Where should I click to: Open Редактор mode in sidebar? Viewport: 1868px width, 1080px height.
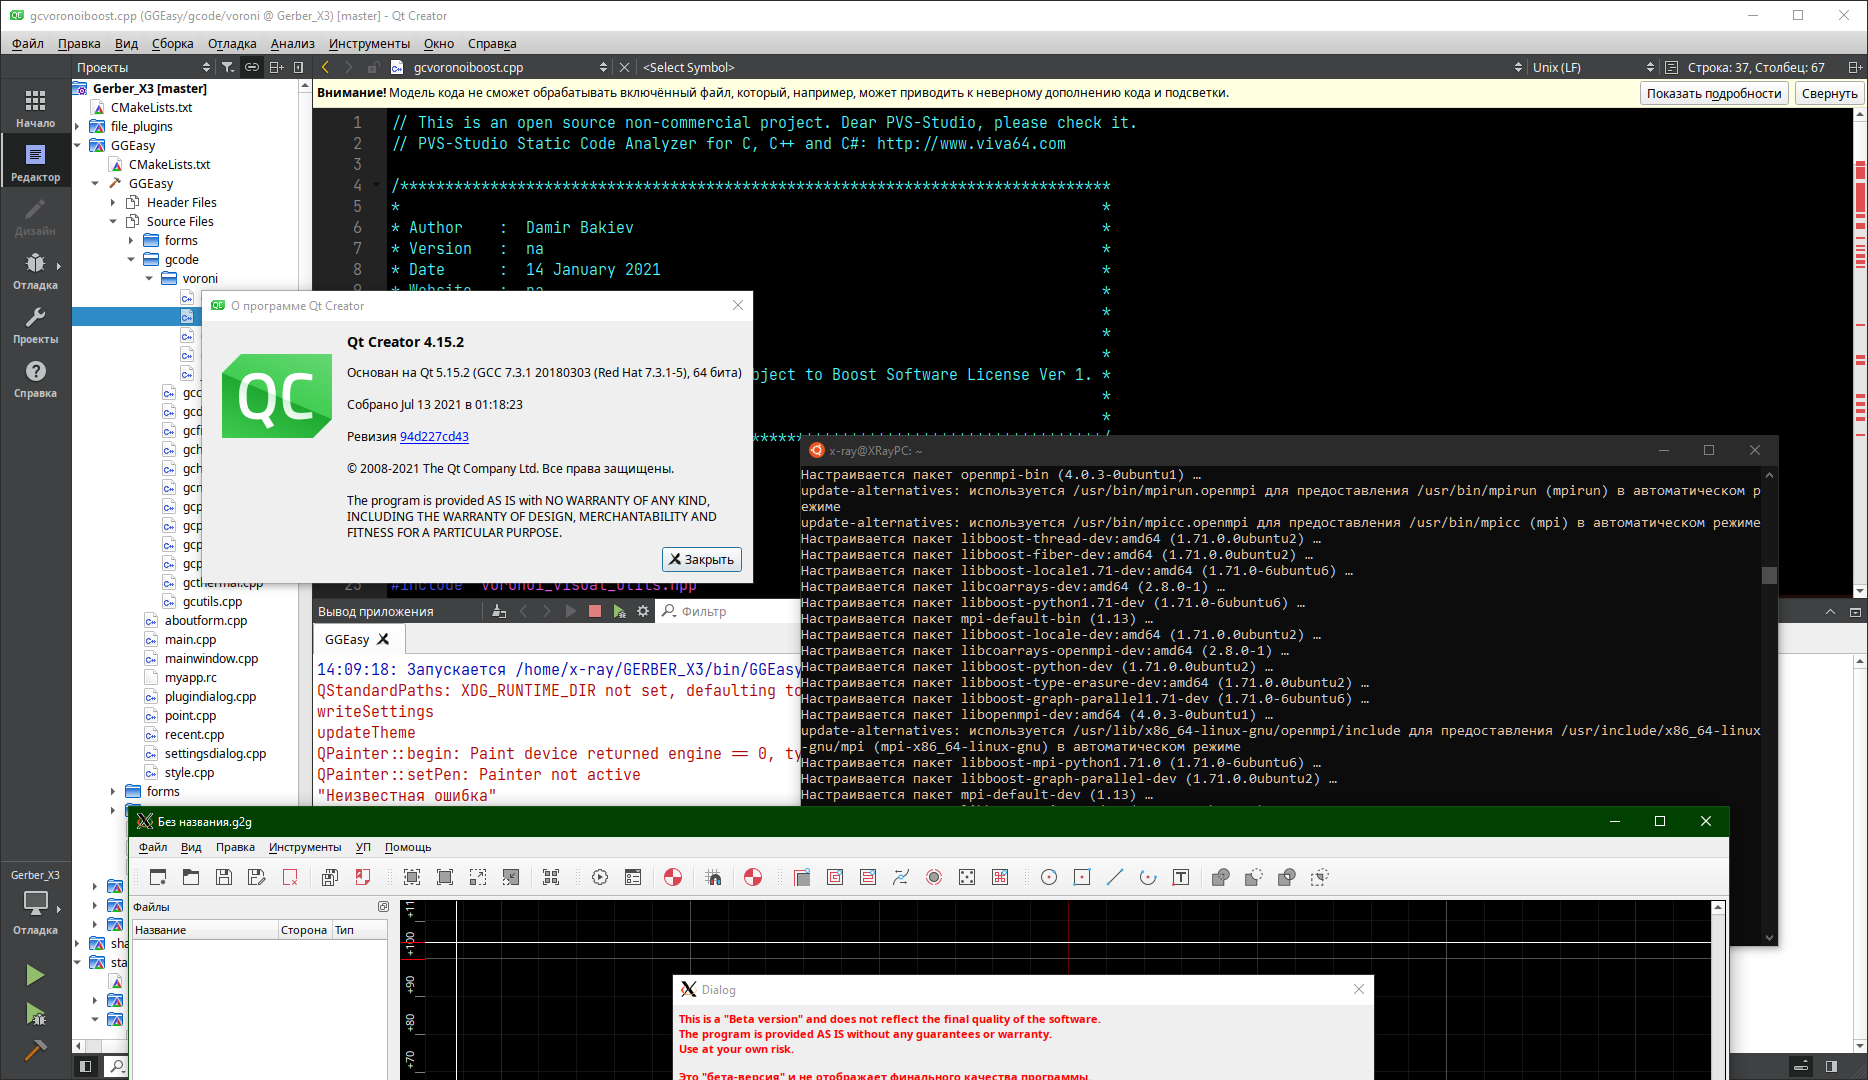tap(35, 162)
